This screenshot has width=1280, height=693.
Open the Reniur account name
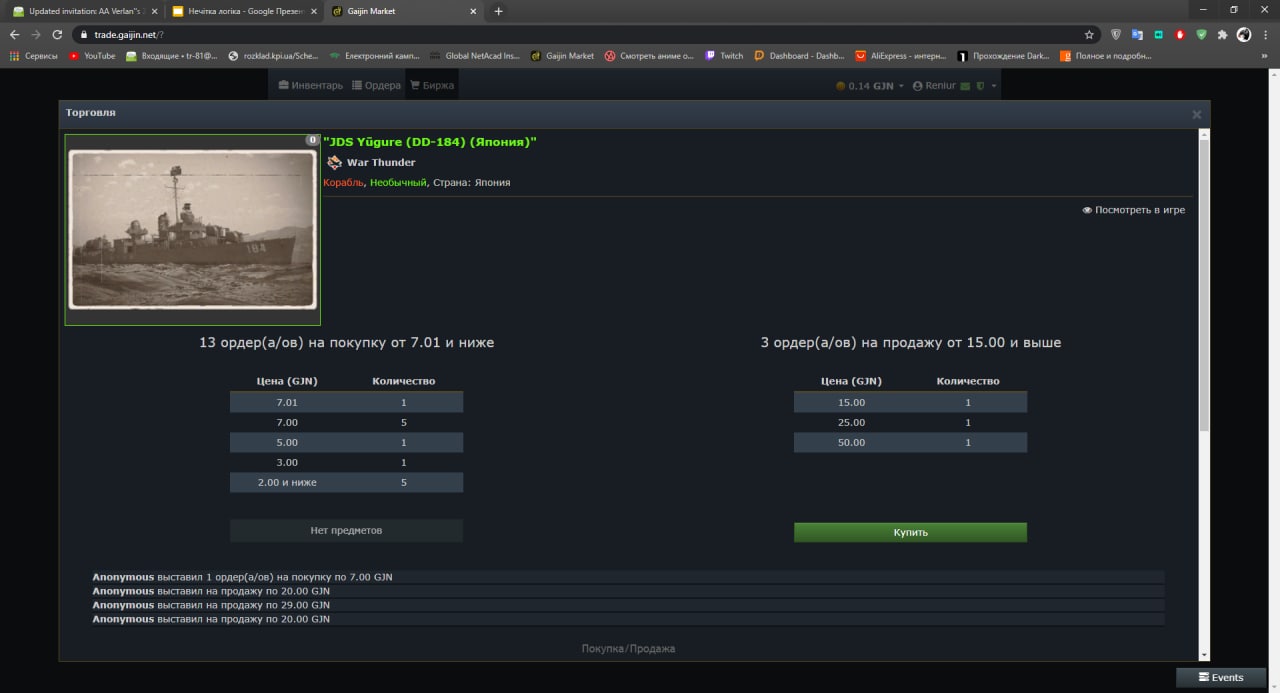940,86
